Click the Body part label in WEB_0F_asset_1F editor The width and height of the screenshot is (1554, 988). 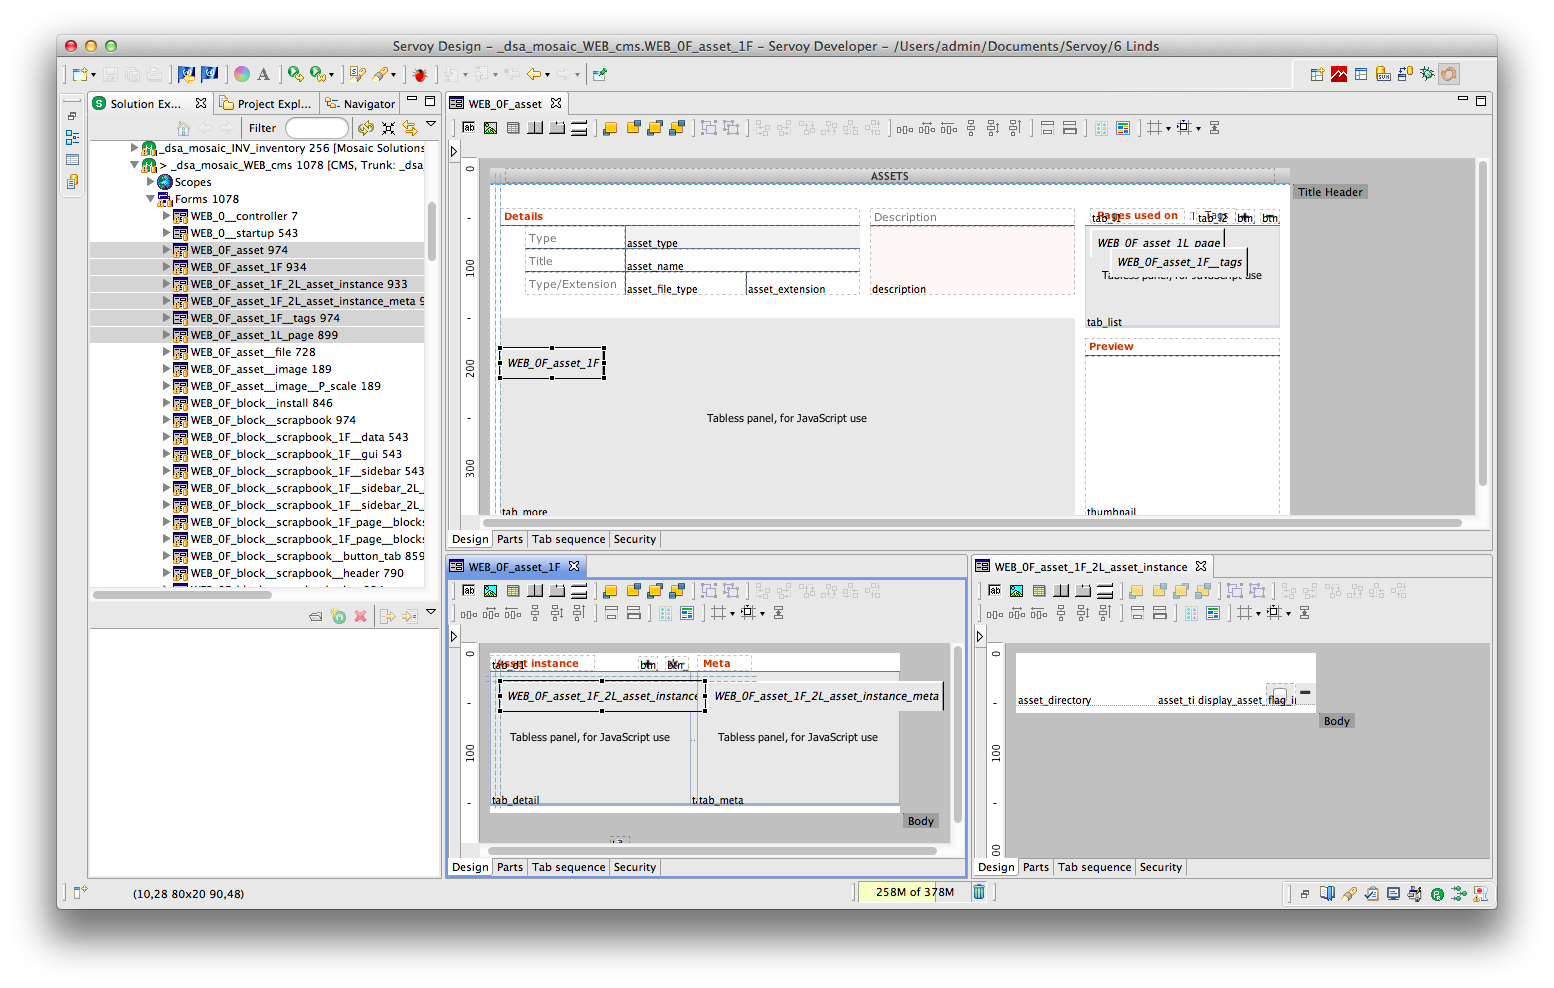[x=921, y=821]
